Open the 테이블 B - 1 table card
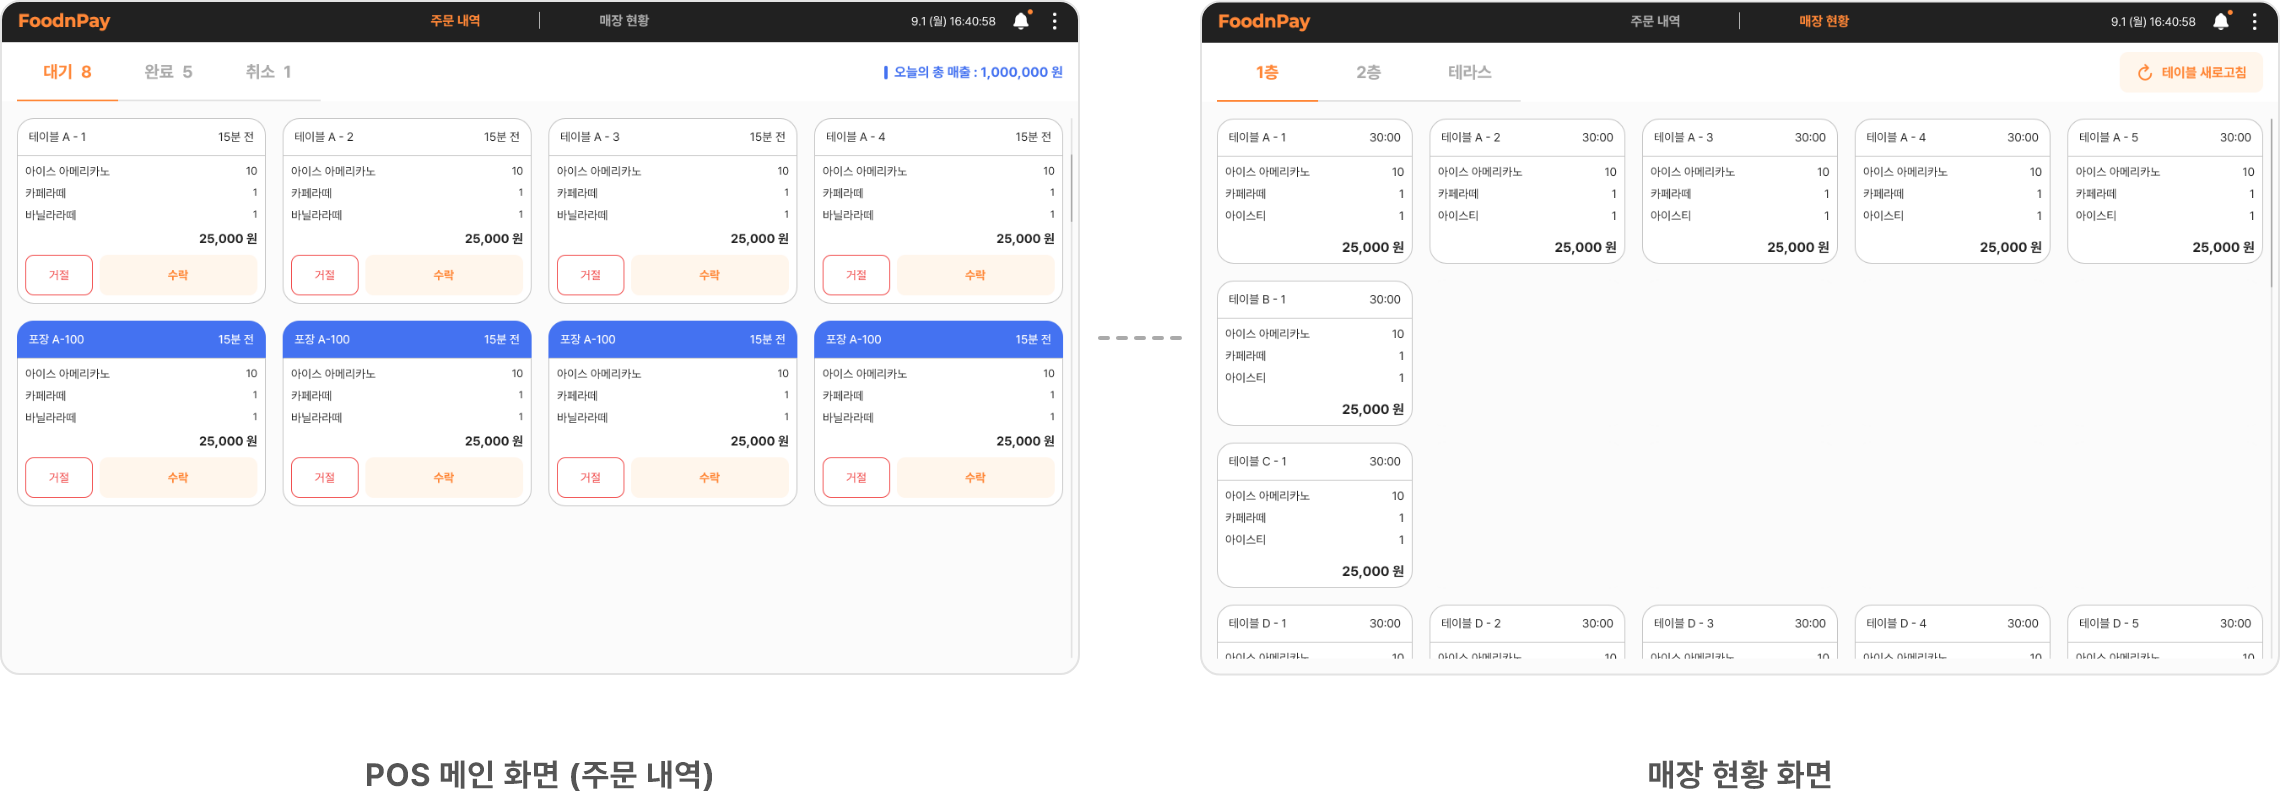This screenshot has height=796, width=2280. [x=1314, y=353]
